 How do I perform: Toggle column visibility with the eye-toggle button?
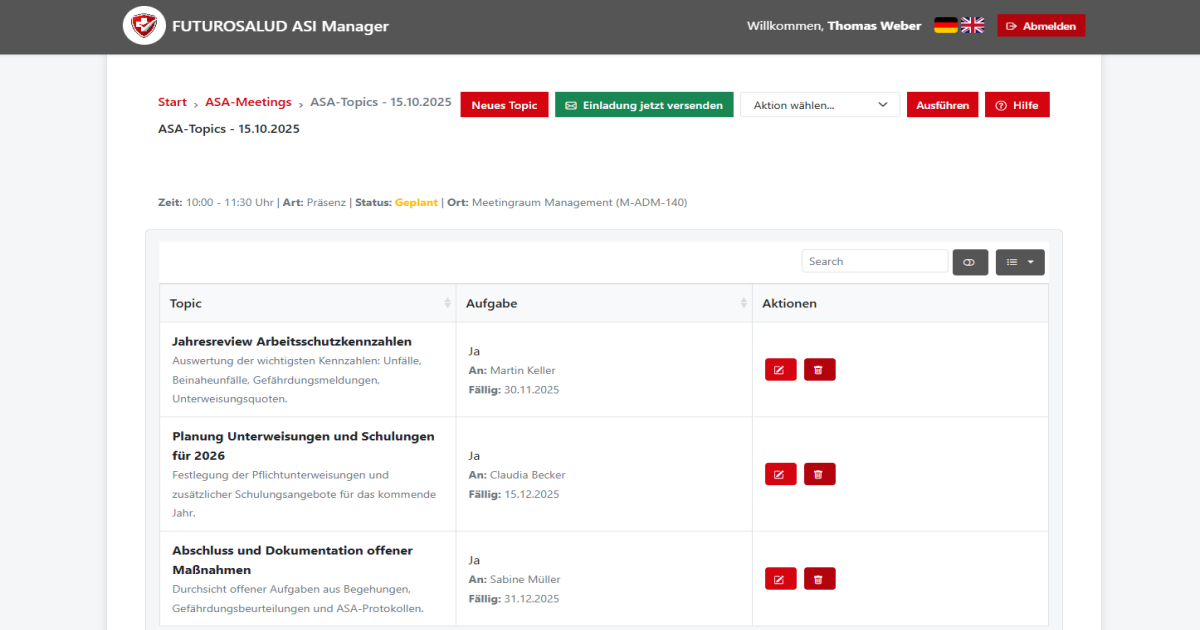click(969, 261)
